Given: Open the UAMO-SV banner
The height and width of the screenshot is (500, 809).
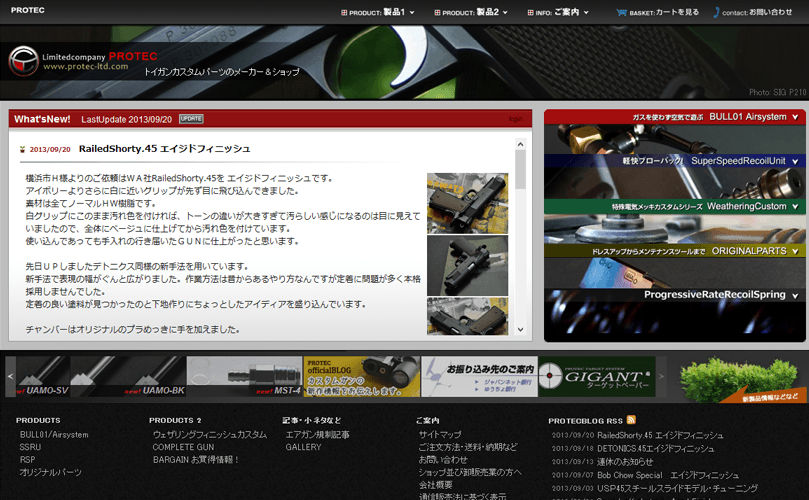Looking at the screenshot, I should 43,377.
